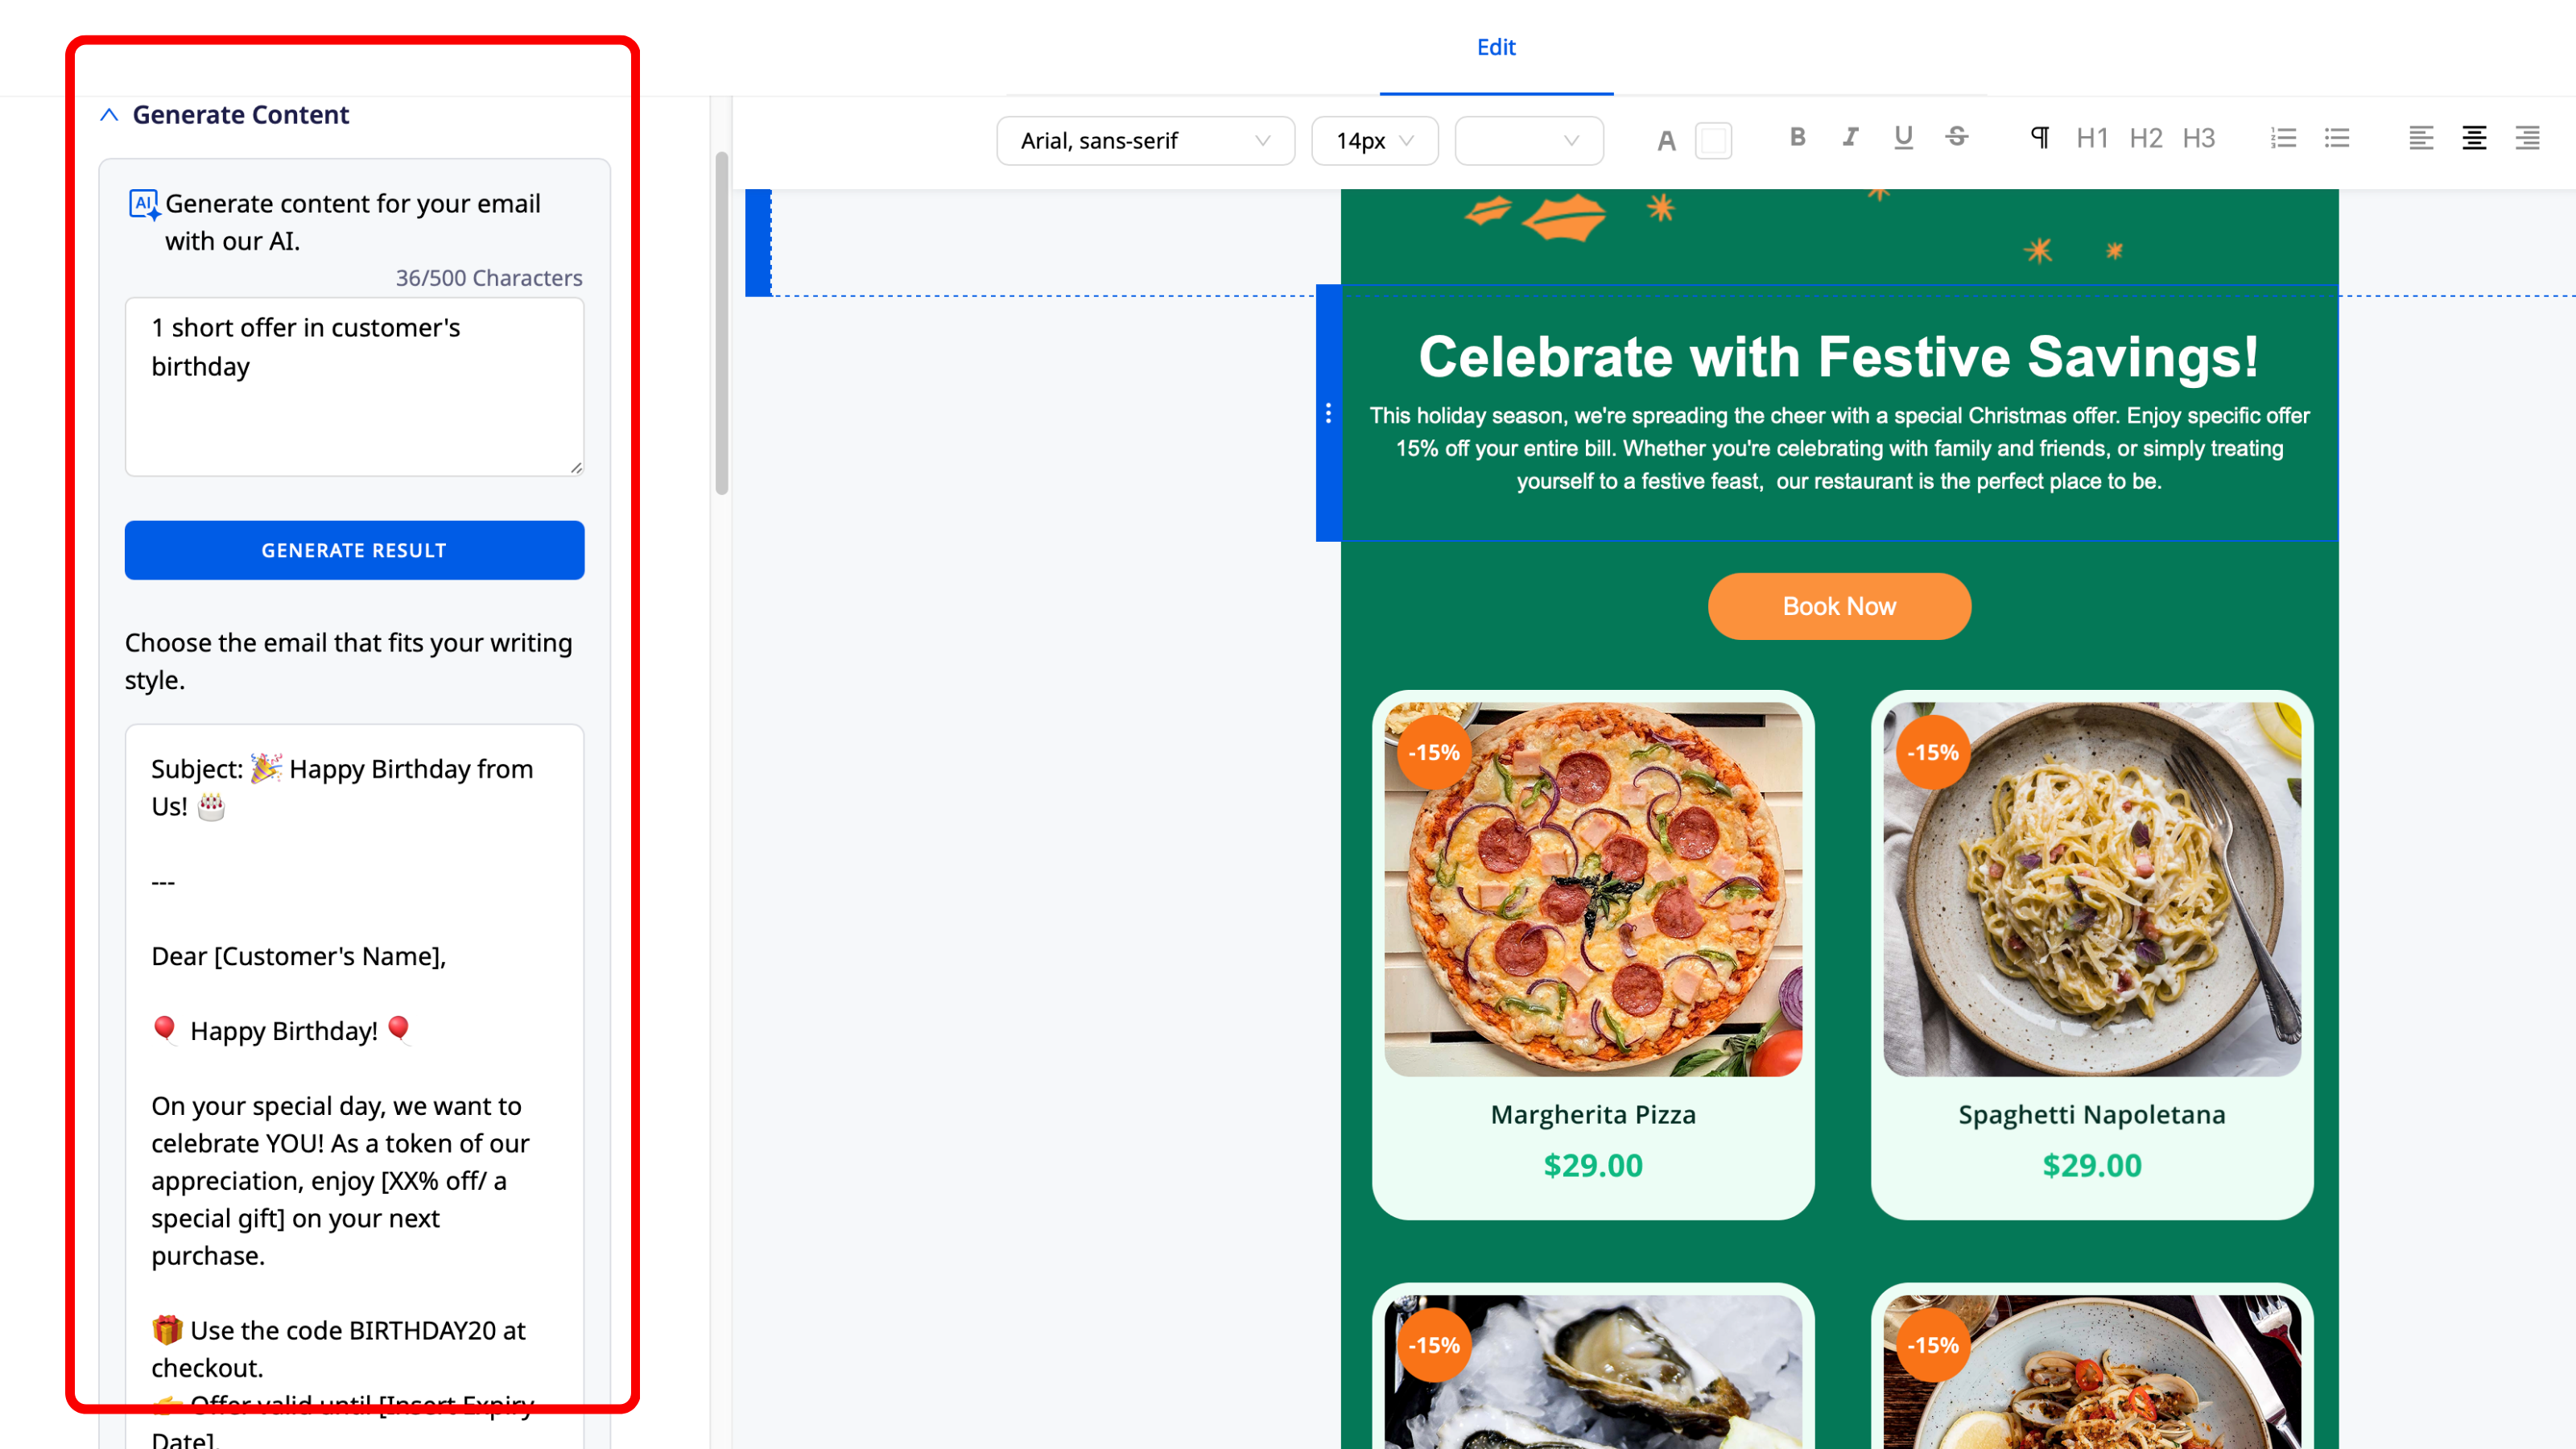The height and width of the screenshot is (1449, 2576).
Task: Toggle bold text formatting
Action: [x=1797, y=138]
